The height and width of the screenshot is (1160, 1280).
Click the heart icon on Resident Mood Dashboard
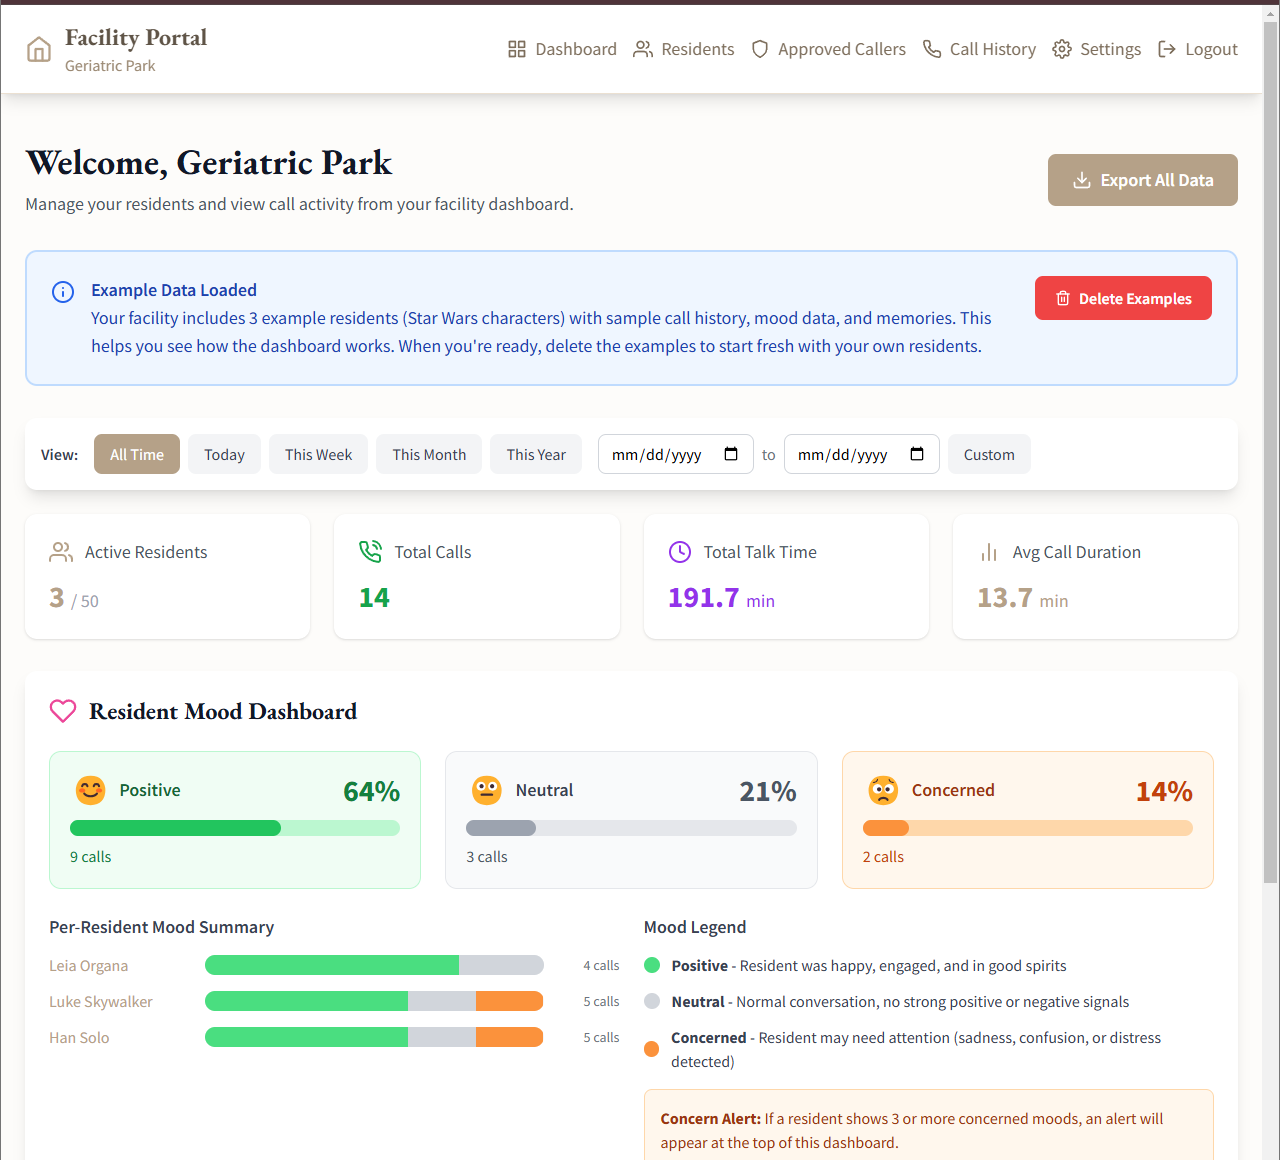coord(63,711)
